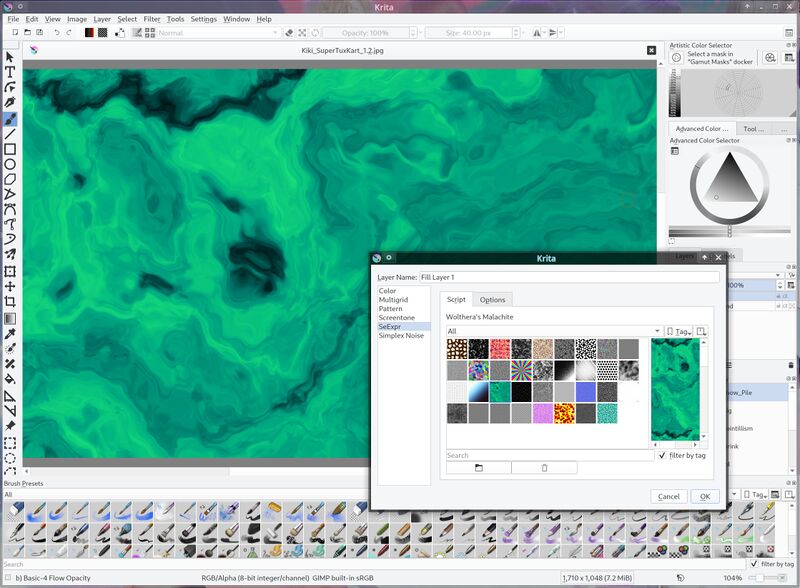The width and height of the screenshot is (800, 588).
Task: Click the fill patterns swatch in toolbar
Action: tap(103, 33)
